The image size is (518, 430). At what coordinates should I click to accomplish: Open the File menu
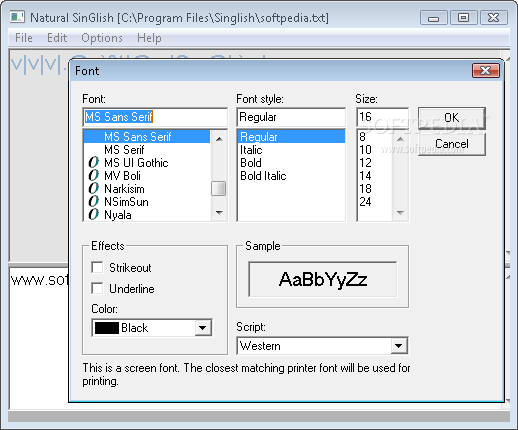click(x=24, y=38)
